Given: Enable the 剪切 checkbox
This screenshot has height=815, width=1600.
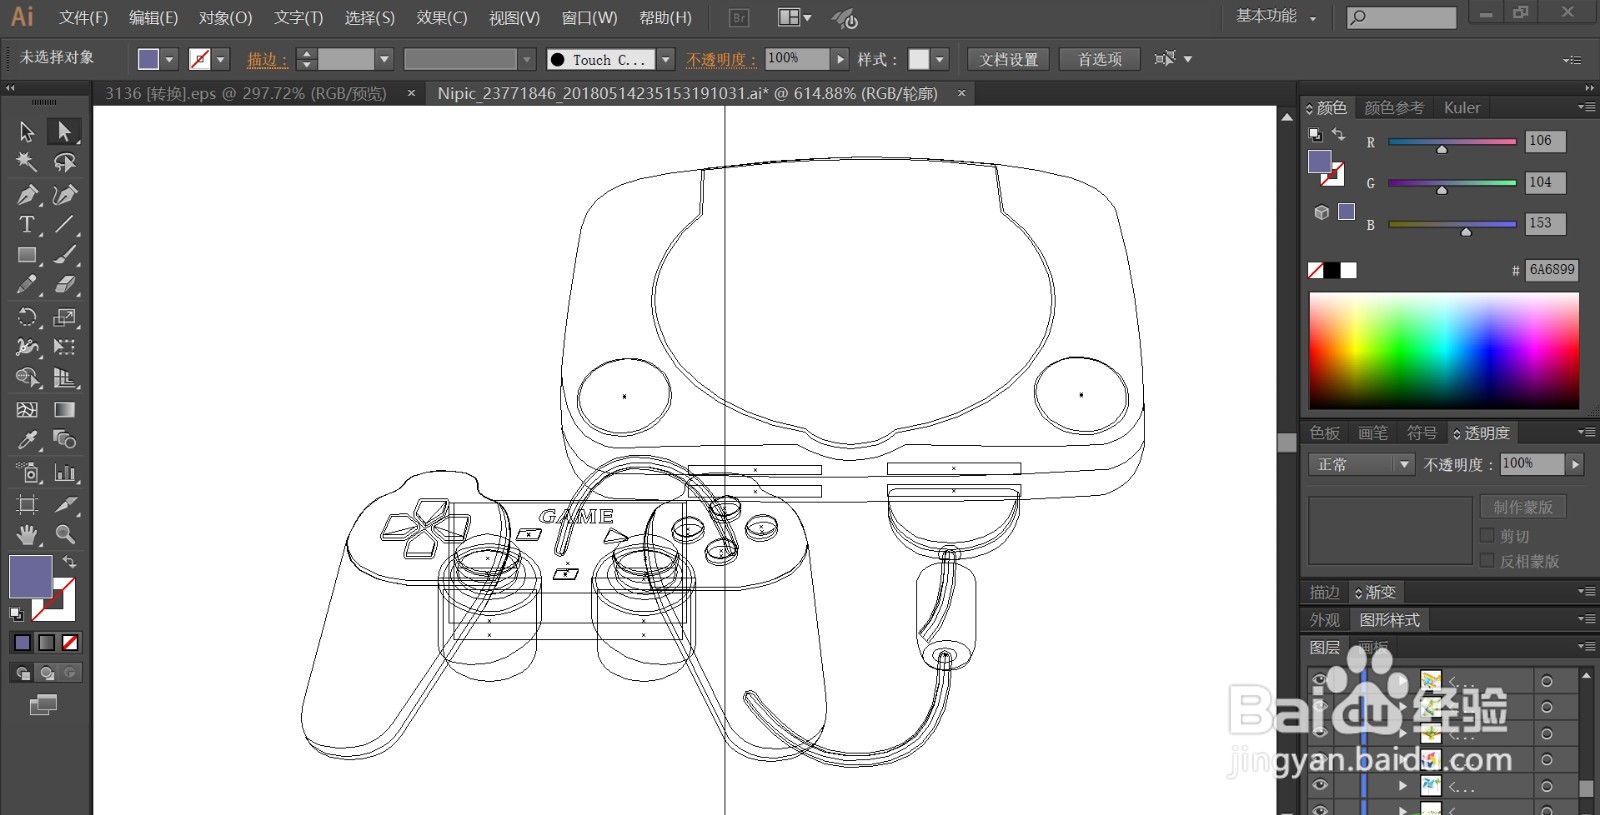Looking at the screenshot, I should point(1487,536).
